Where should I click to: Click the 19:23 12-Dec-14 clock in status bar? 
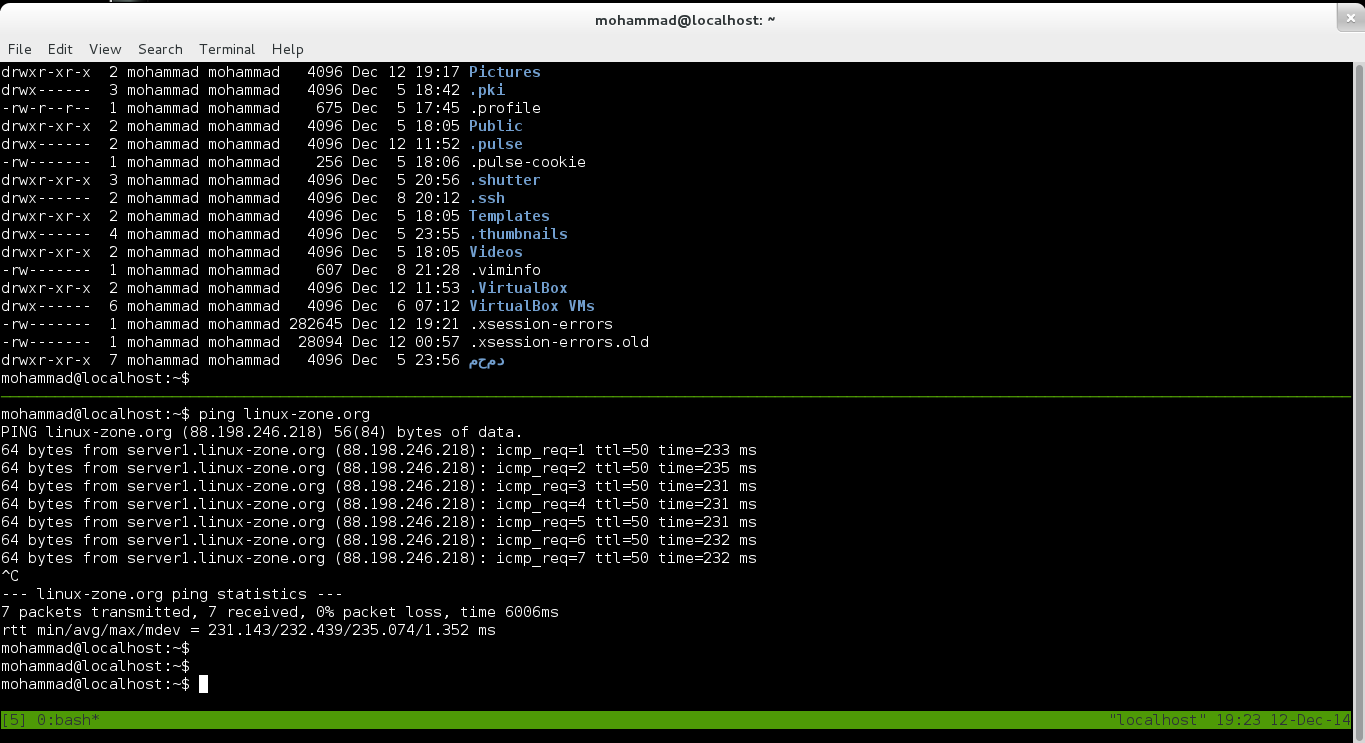[1283, 720]
